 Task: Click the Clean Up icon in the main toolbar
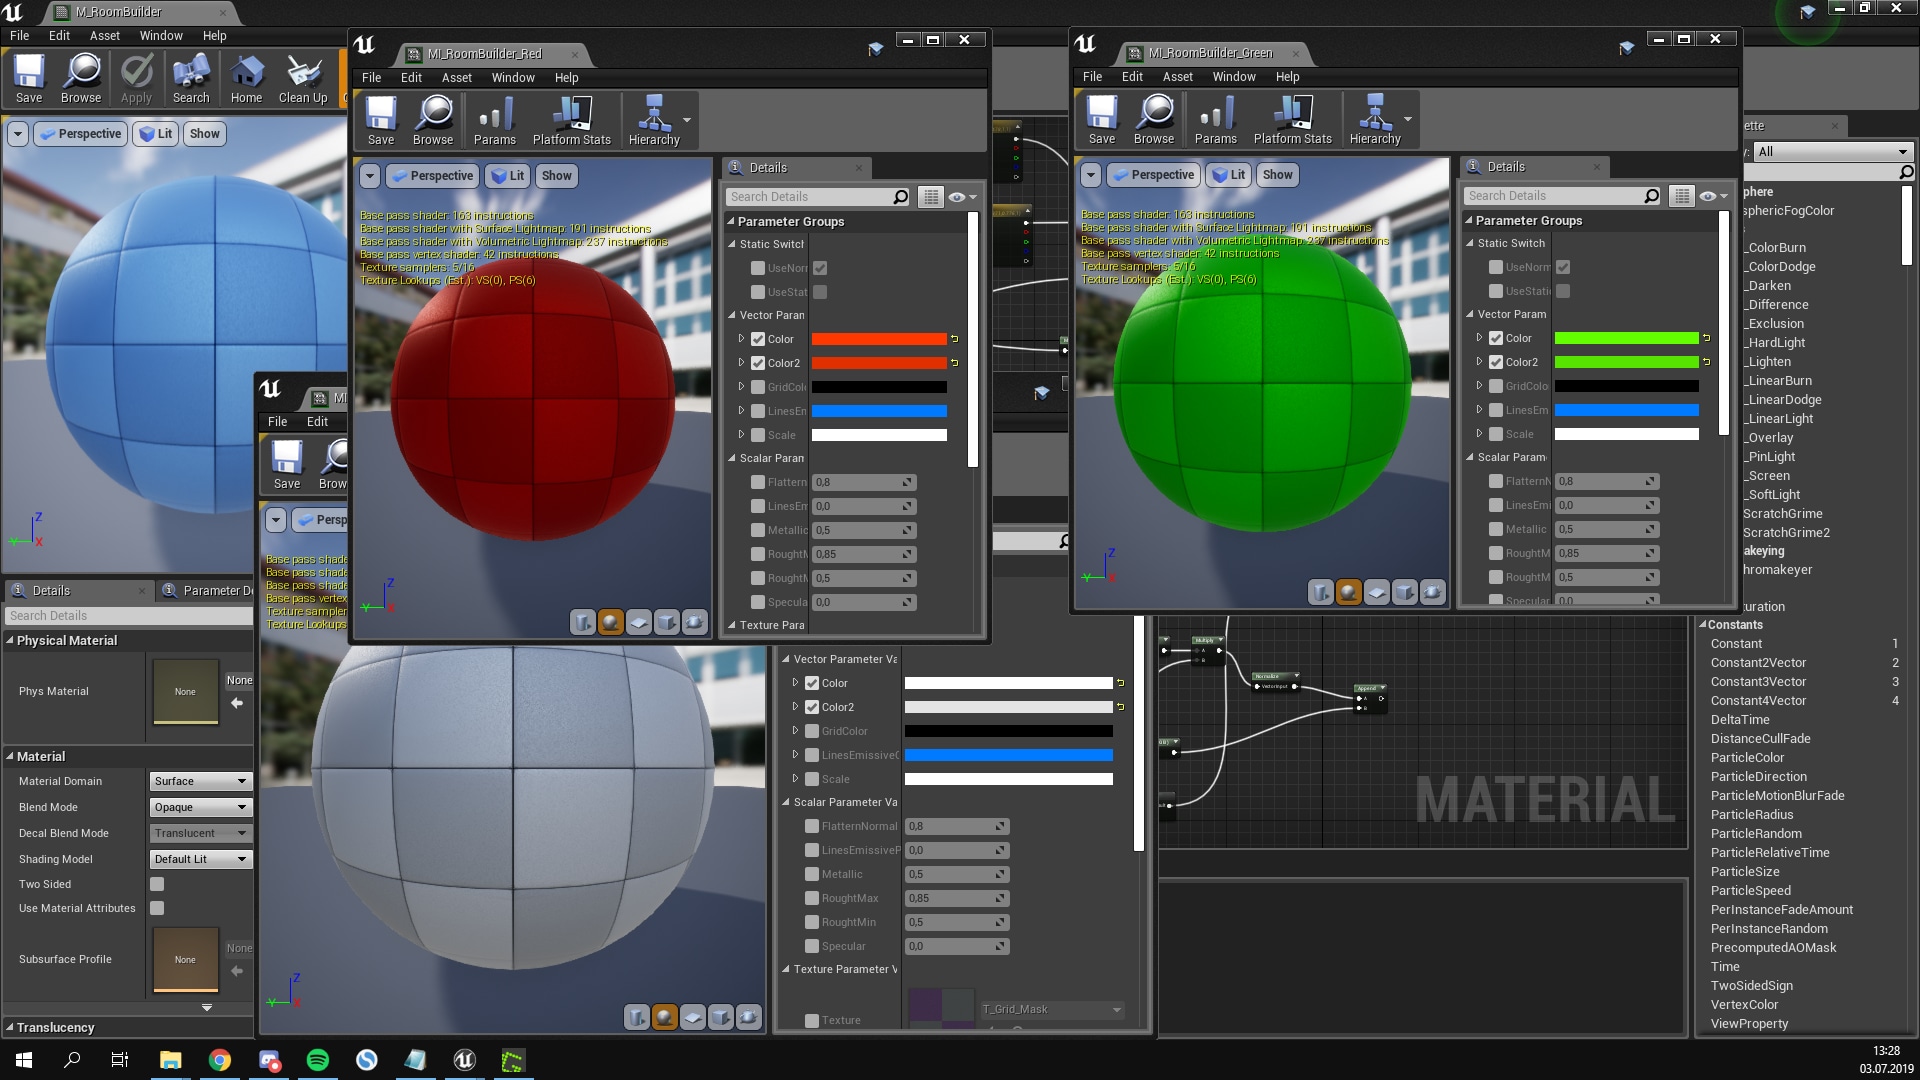(x=303, y=77)
